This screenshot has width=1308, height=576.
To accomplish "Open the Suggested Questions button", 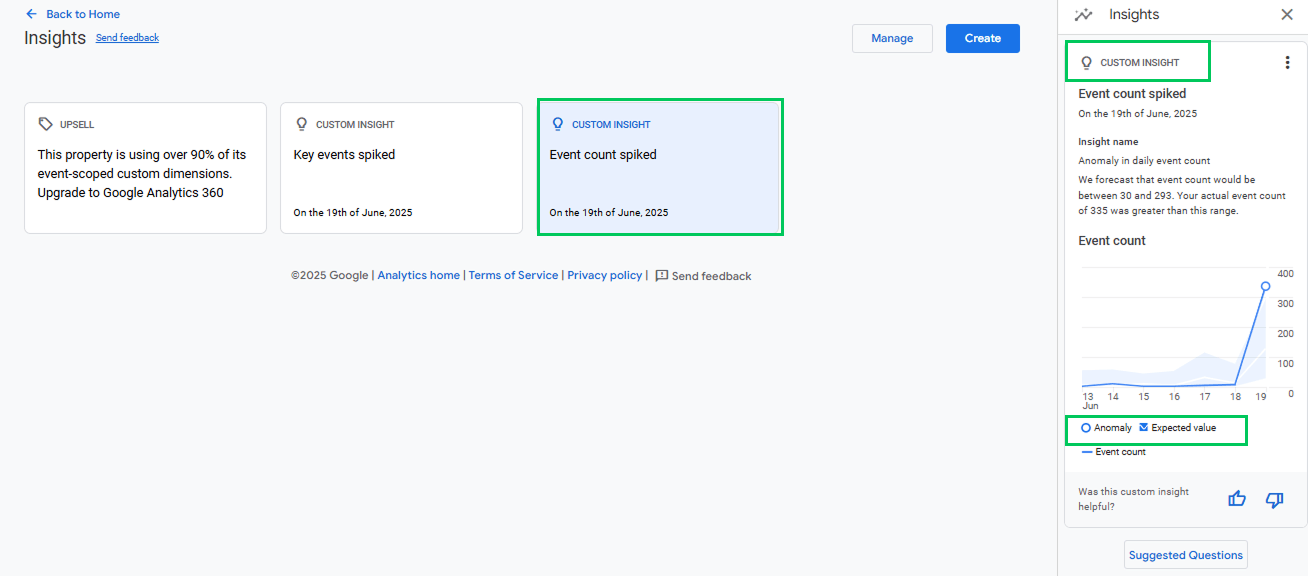I will point(1186,555).
